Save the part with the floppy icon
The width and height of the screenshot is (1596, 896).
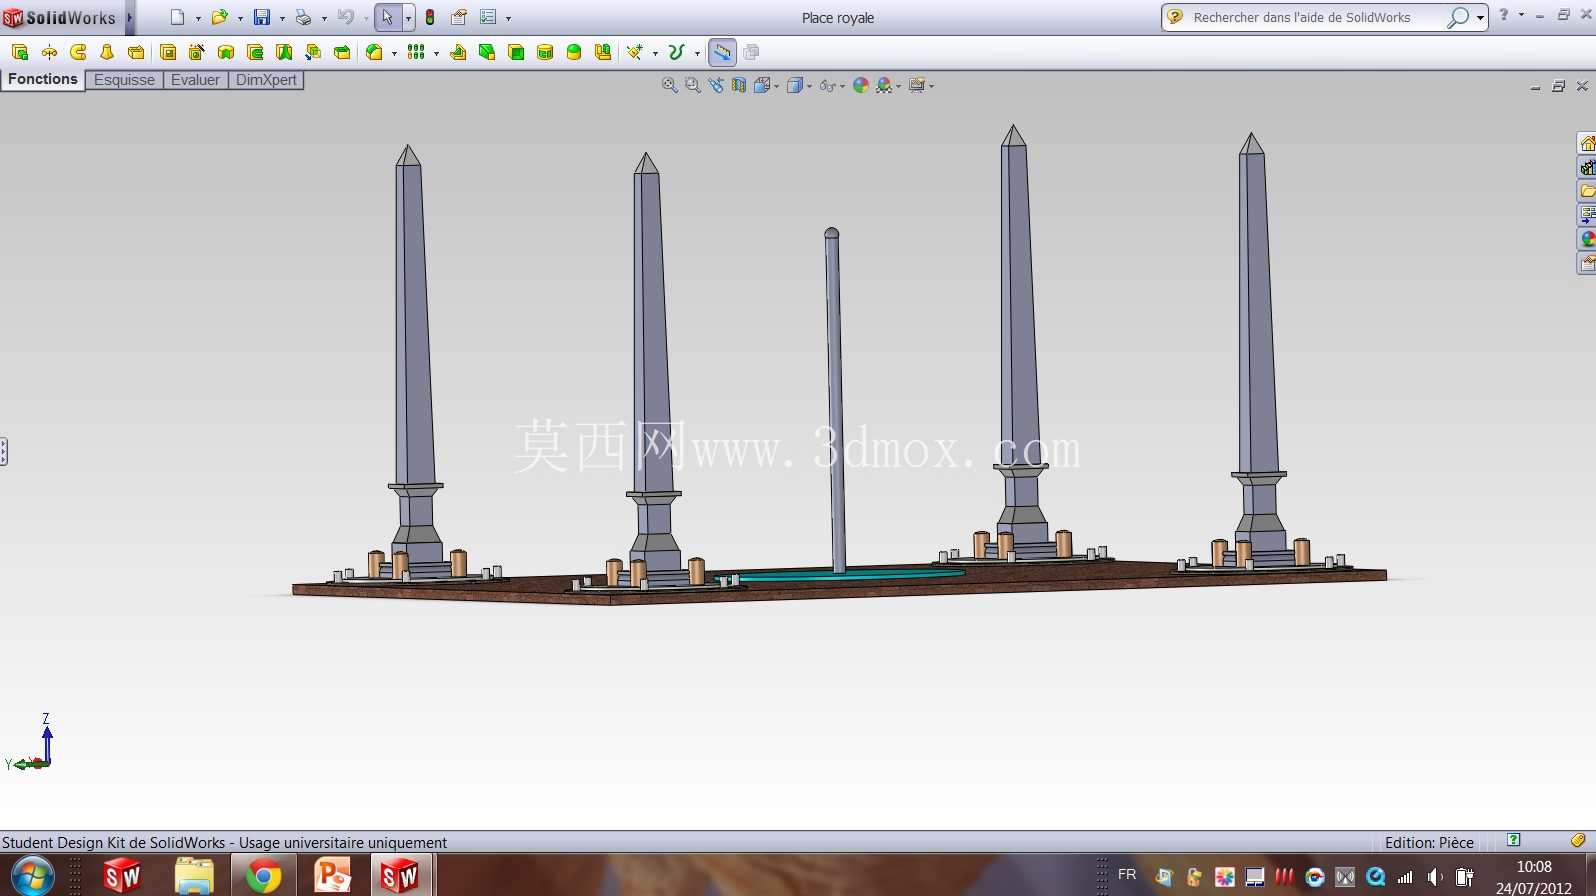(262, 17)
